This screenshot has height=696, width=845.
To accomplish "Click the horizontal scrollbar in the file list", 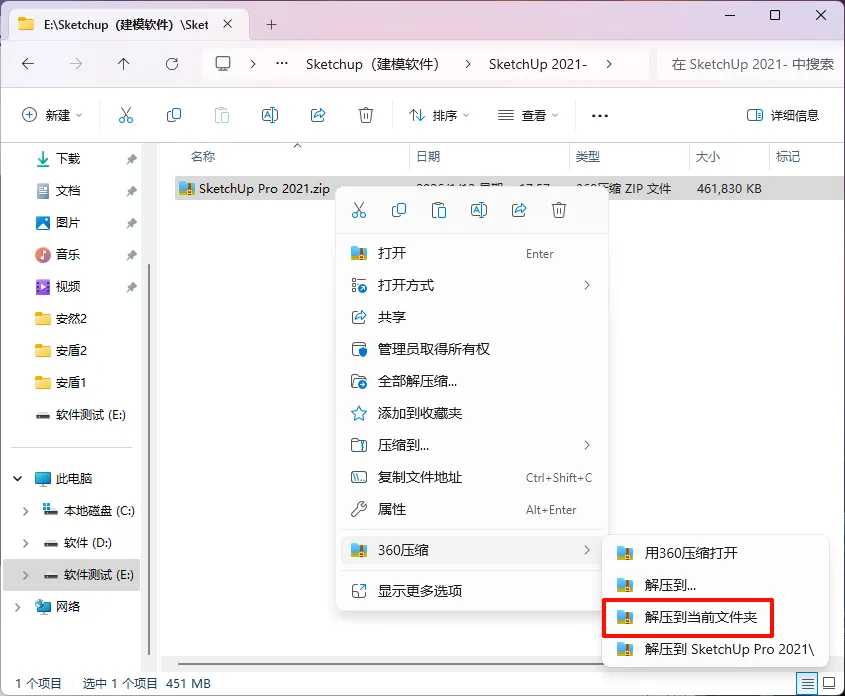I will pyautogui.click(x=391, y=664).
